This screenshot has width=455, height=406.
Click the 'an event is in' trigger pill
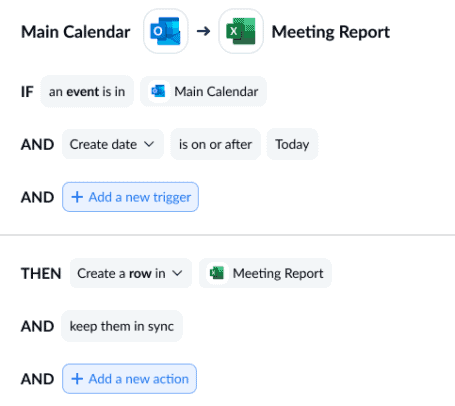87,91
